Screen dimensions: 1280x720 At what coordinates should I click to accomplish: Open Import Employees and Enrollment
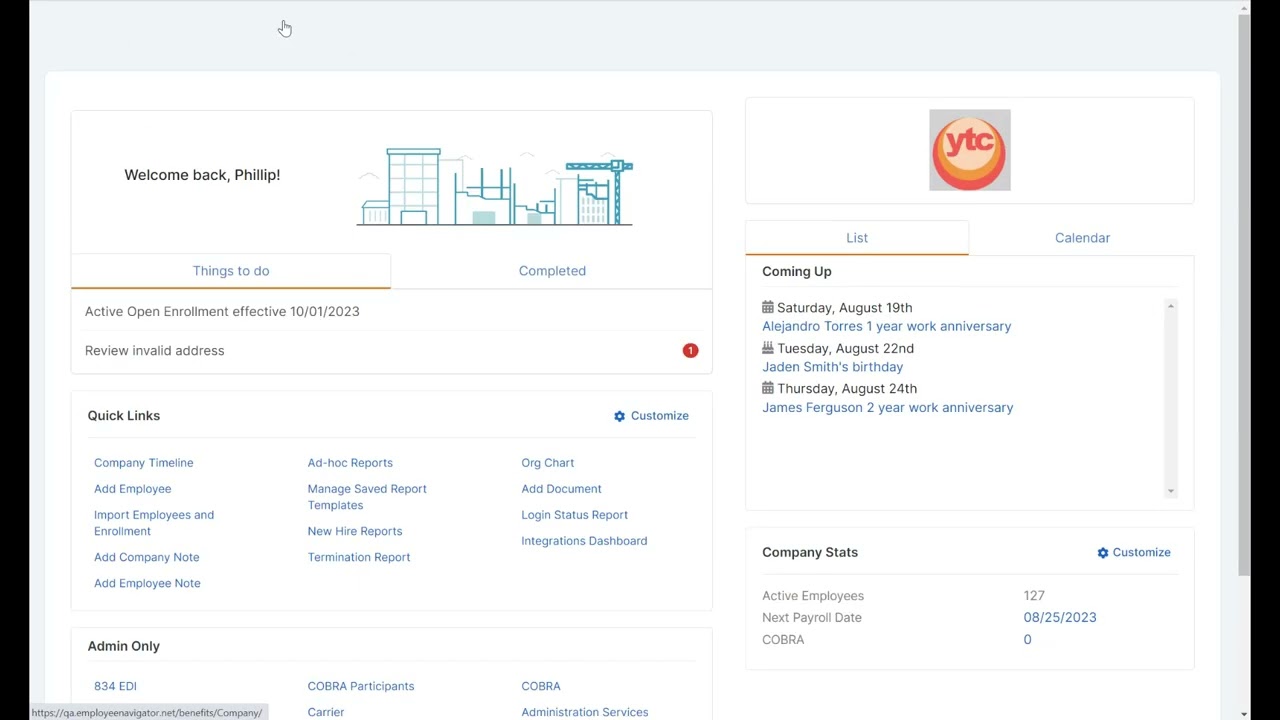click(154, 523)
